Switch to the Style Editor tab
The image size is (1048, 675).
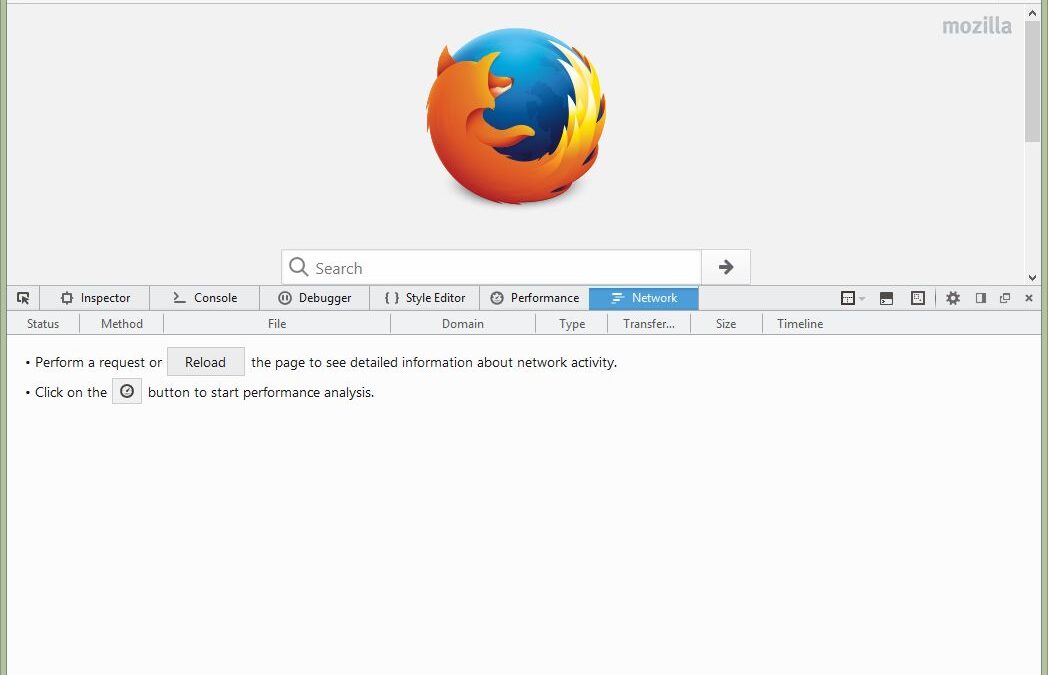coord(424,298)
